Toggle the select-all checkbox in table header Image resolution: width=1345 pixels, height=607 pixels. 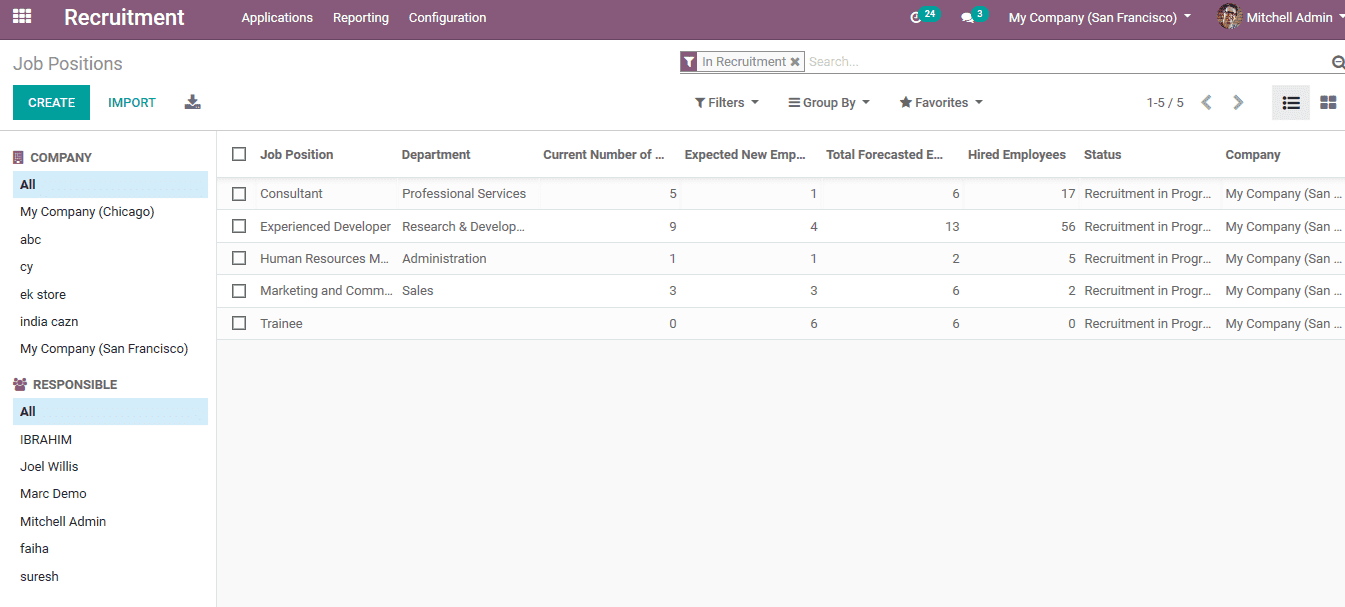tap(239, 154)
